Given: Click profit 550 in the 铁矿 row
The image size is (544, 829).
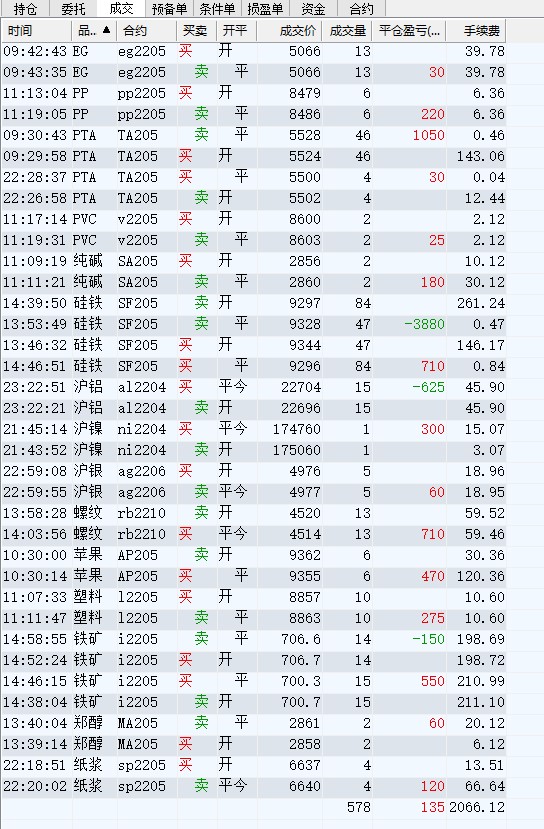Looking at the screenshot, I should tap(432, 681).
